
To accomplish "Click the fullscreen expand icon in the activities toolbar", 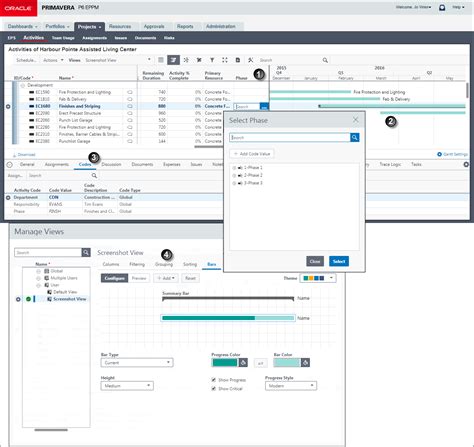I will click(225, 60).
